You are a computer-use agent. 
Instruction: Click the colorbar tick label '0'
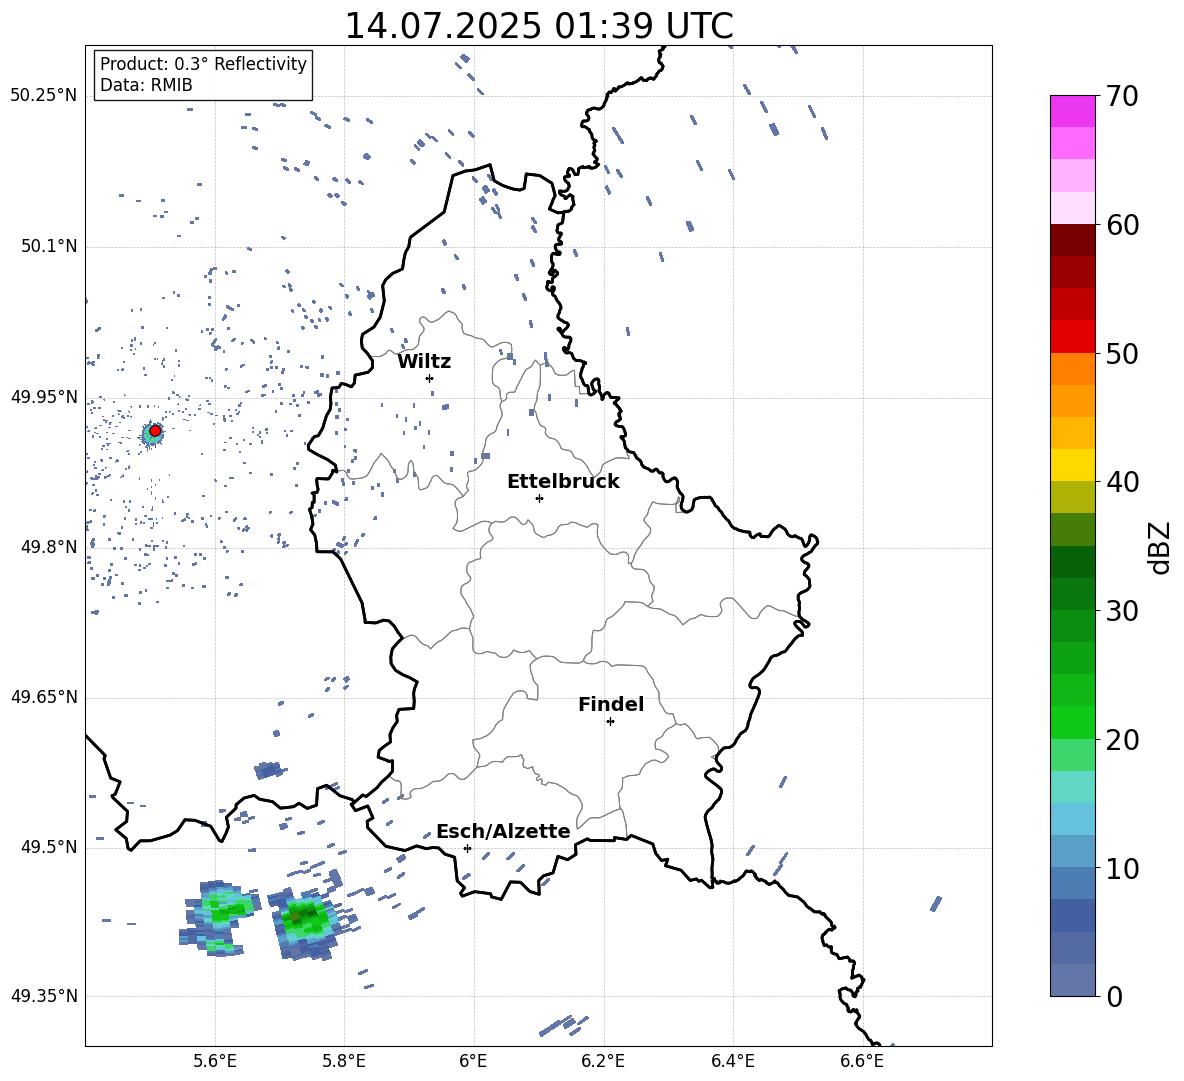pos(1115,997)
